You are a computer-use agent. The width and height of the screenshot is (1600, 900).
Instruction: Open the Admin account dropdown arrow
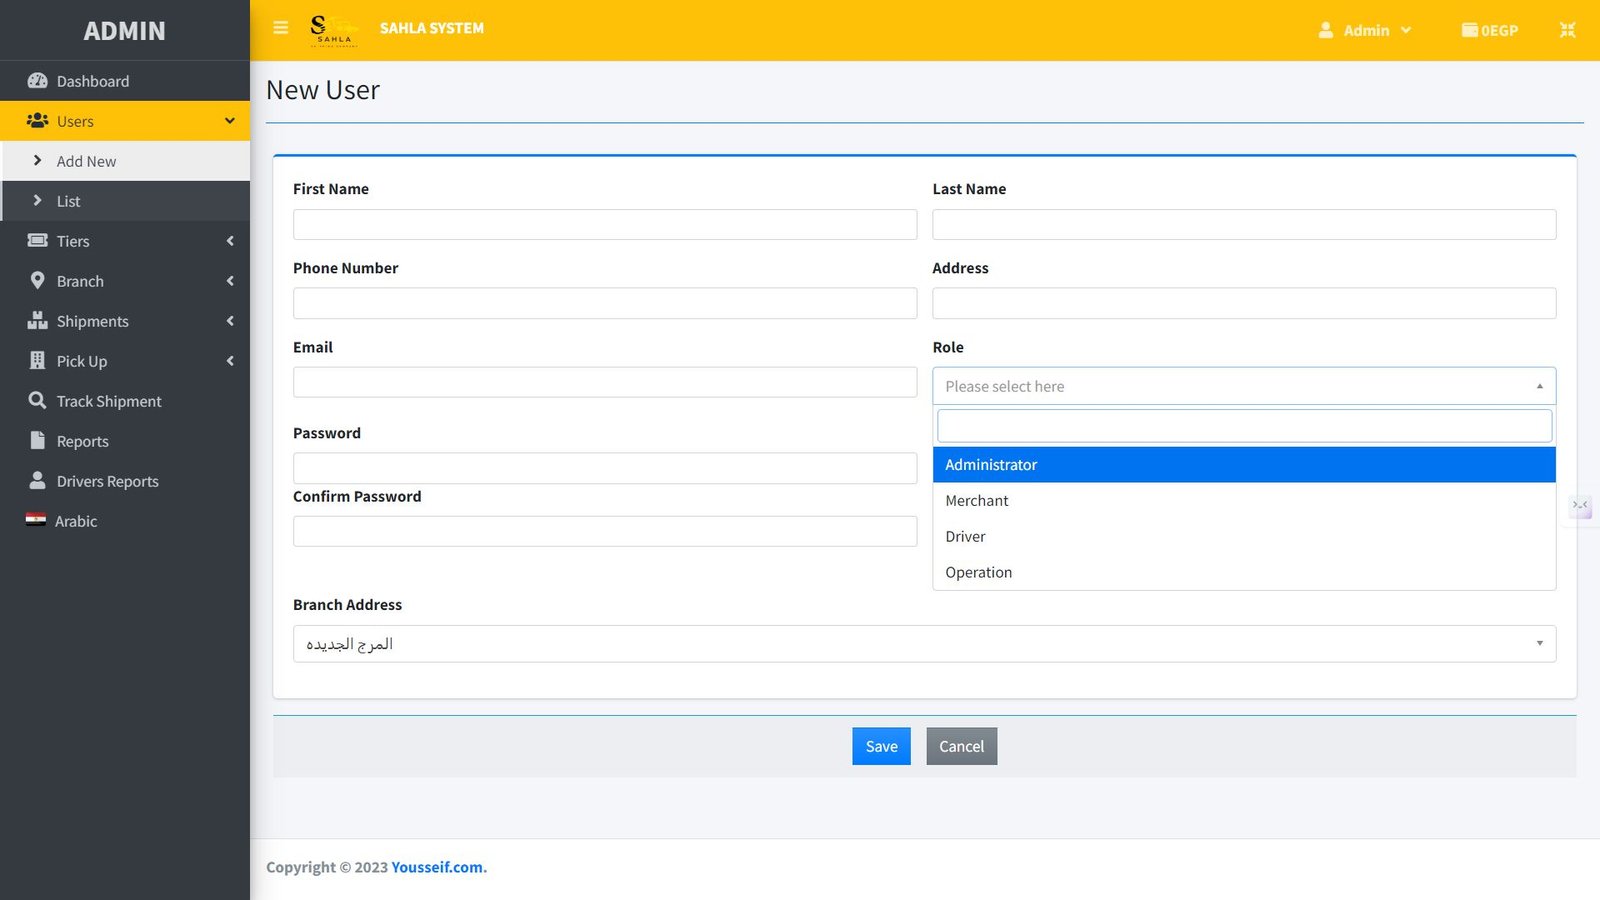click(x=1405, y=30)
